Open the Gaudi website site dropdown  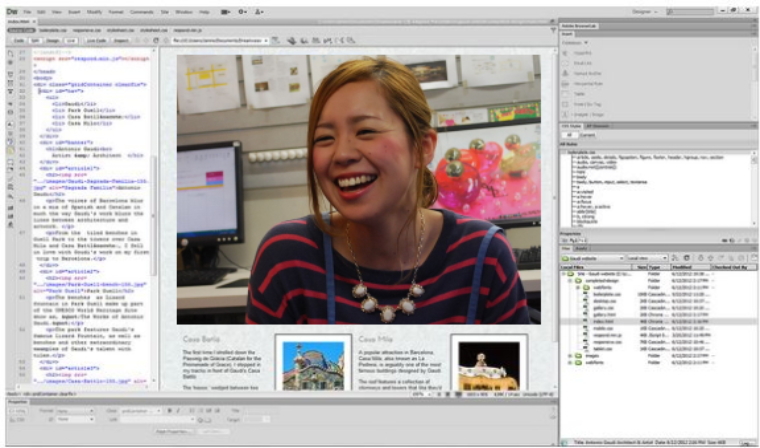pyautogui.click(x=592, y=258)
